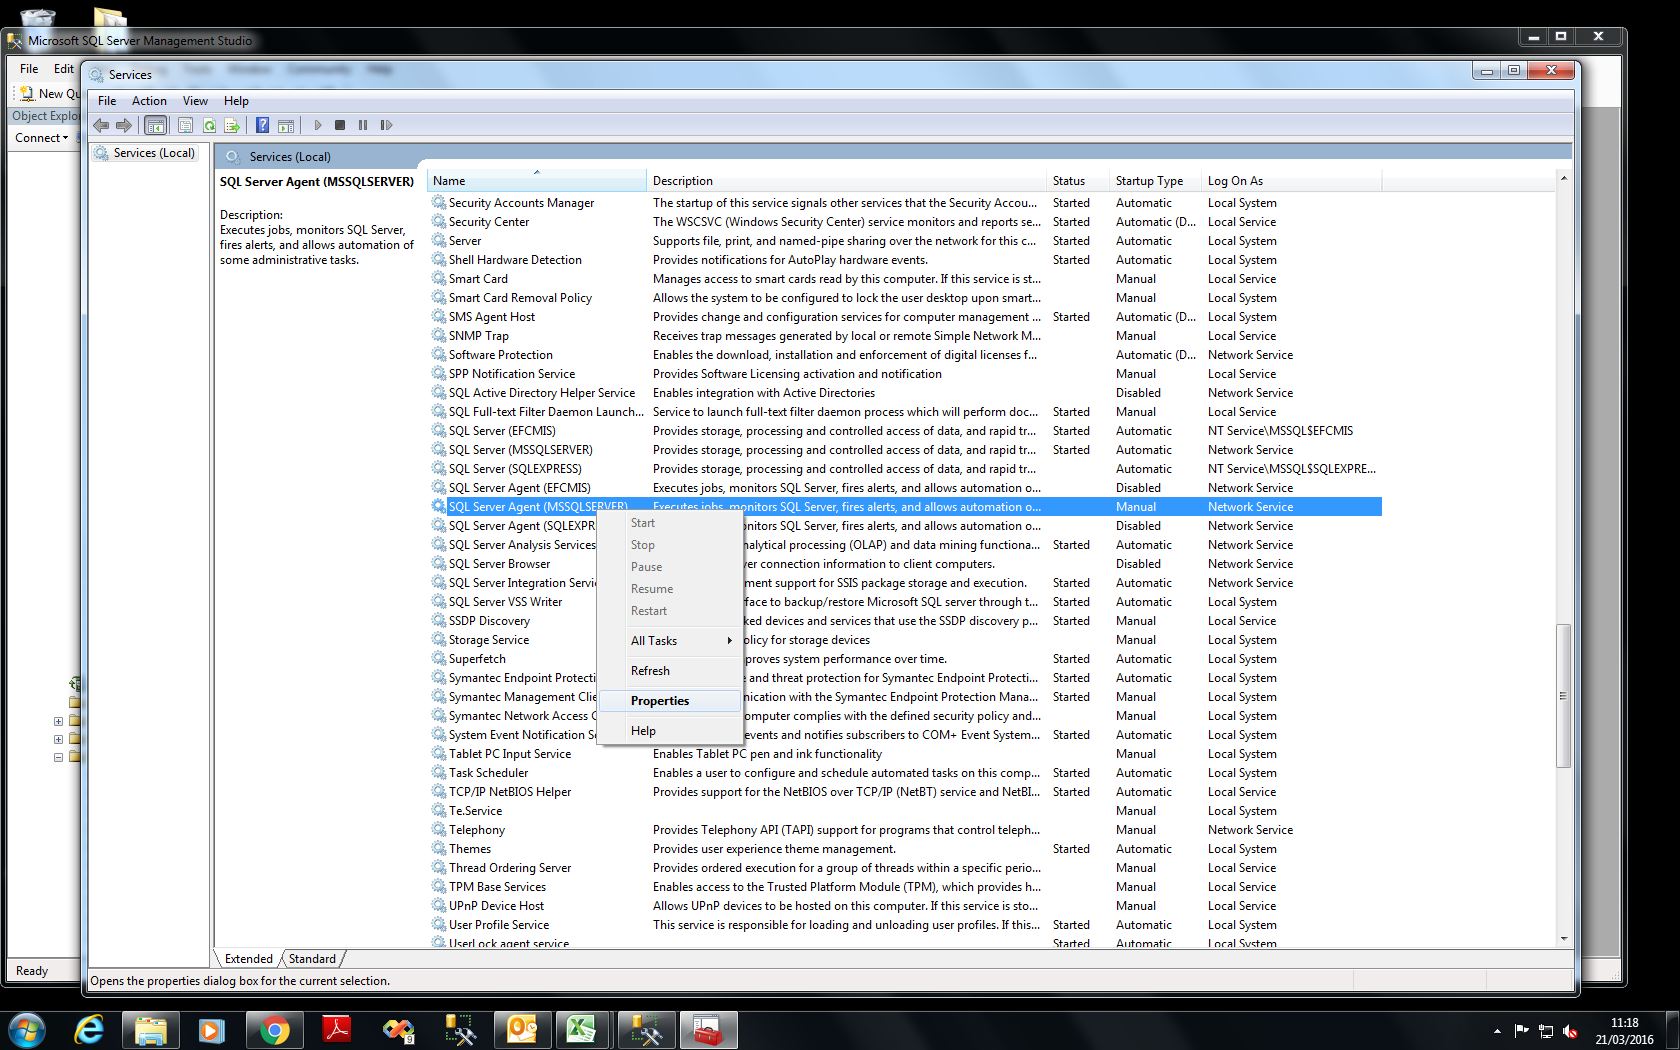Sort by the Log On As column header

pos(1292,181)
